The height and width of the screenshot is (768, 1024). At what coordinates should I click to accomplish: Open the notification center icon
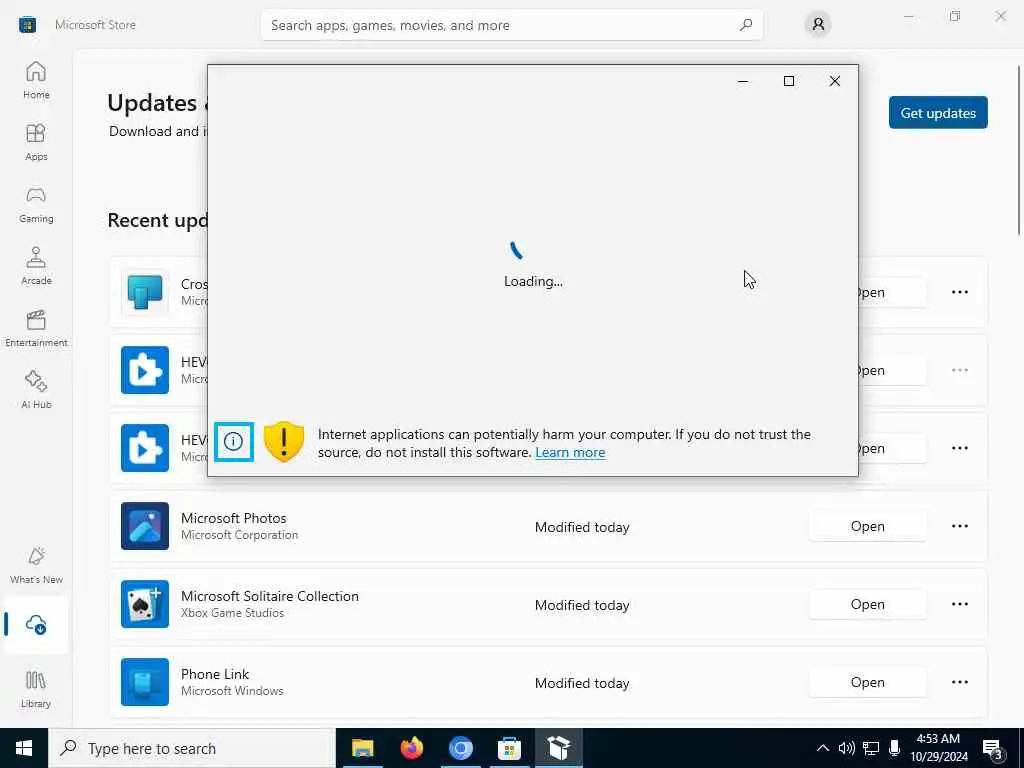(993, 749)
